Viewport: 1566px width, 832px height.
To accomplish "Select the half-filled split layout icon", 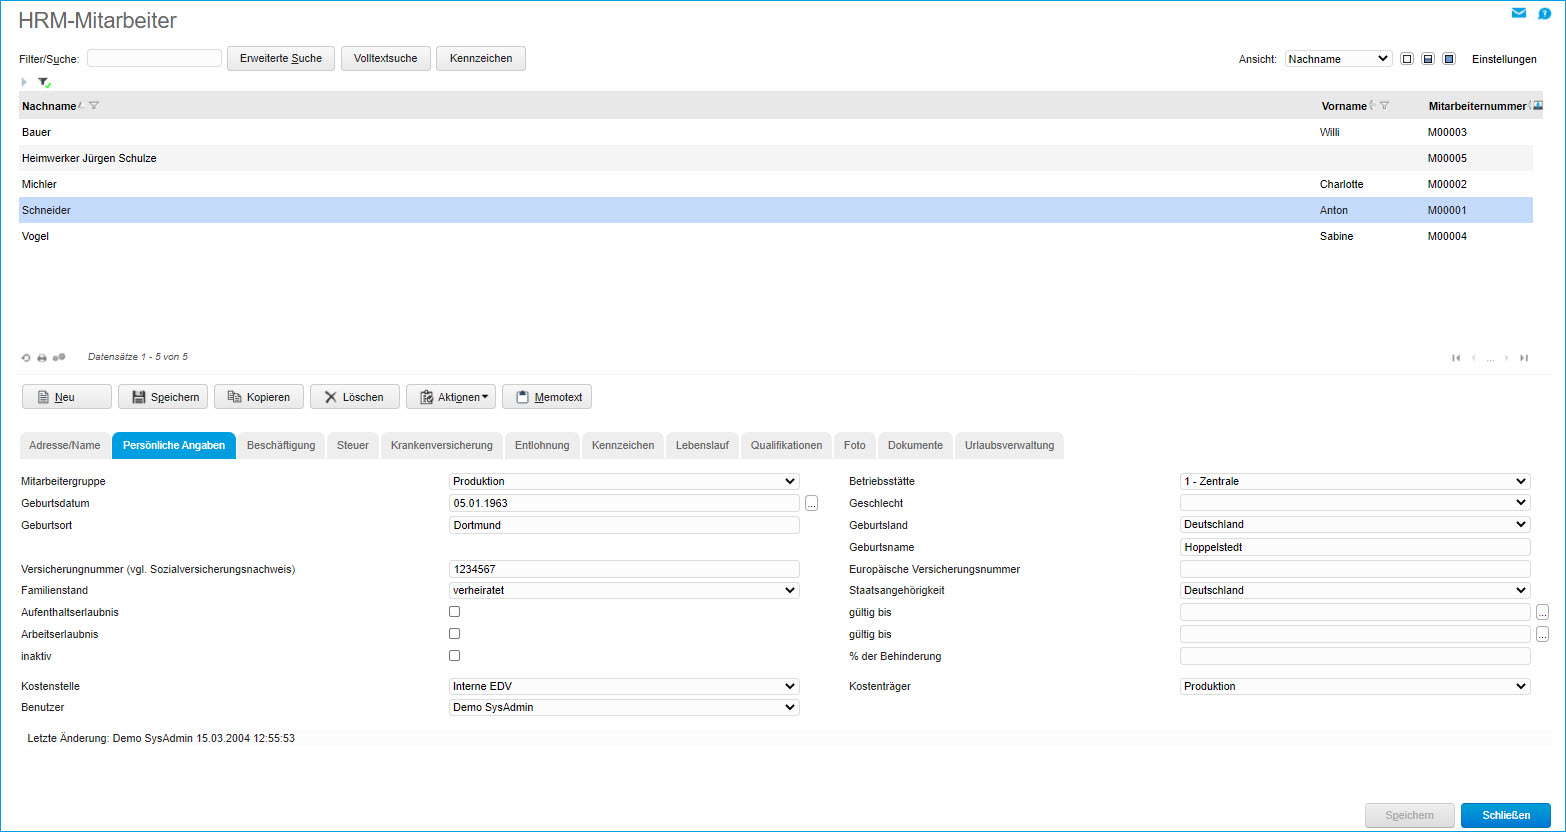I will click(1428, 59).
